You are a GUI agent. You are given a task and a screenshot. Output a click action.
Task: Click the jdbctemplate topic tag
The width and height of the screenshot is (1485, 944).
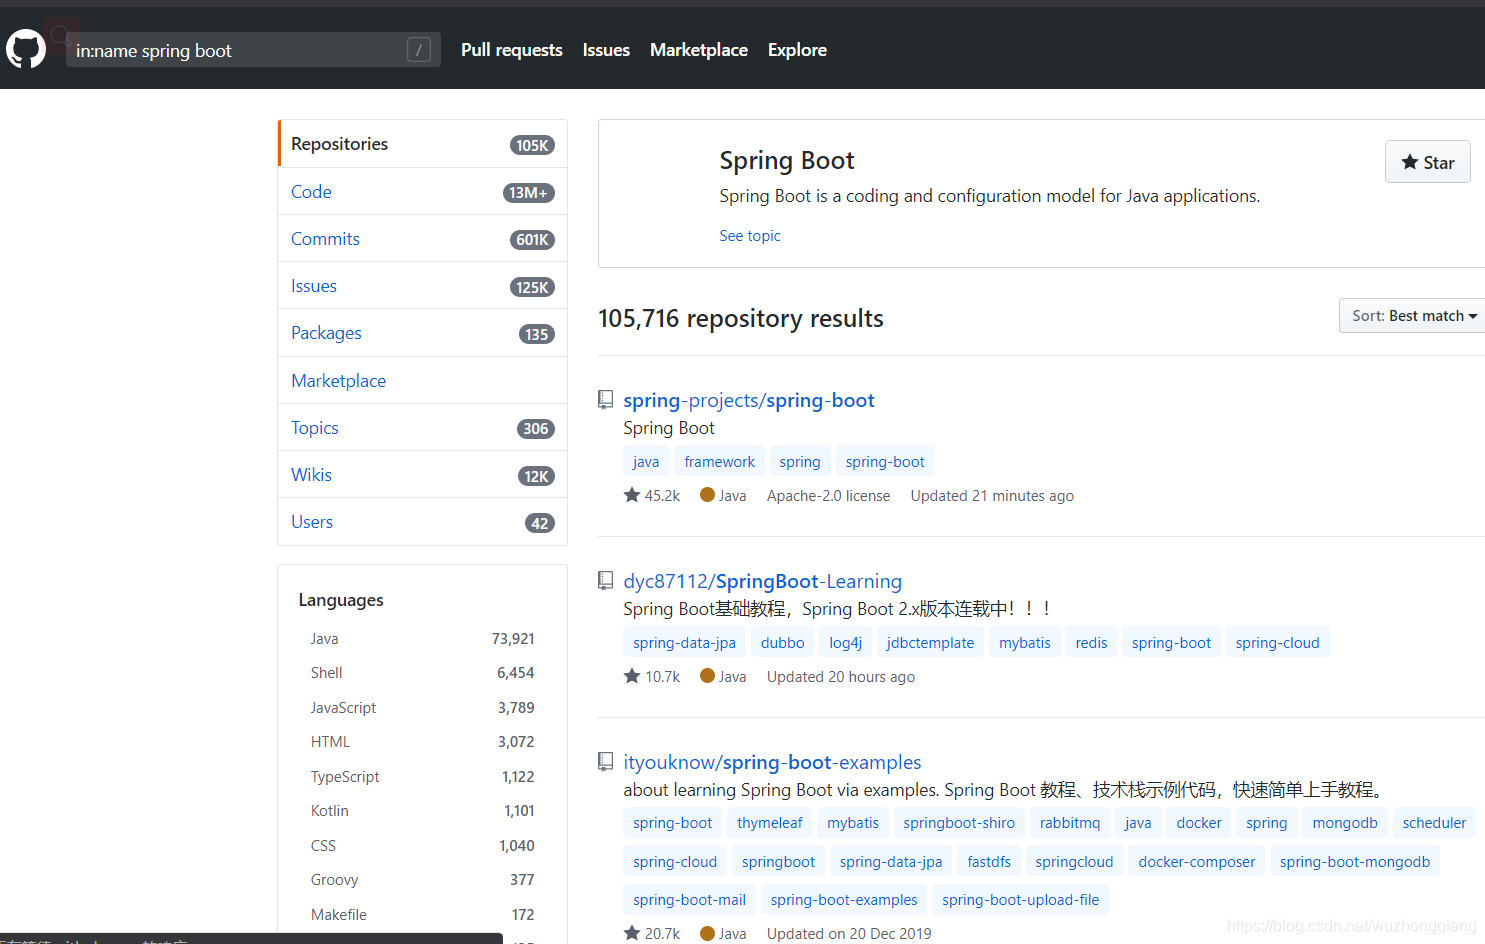[930, 643]
